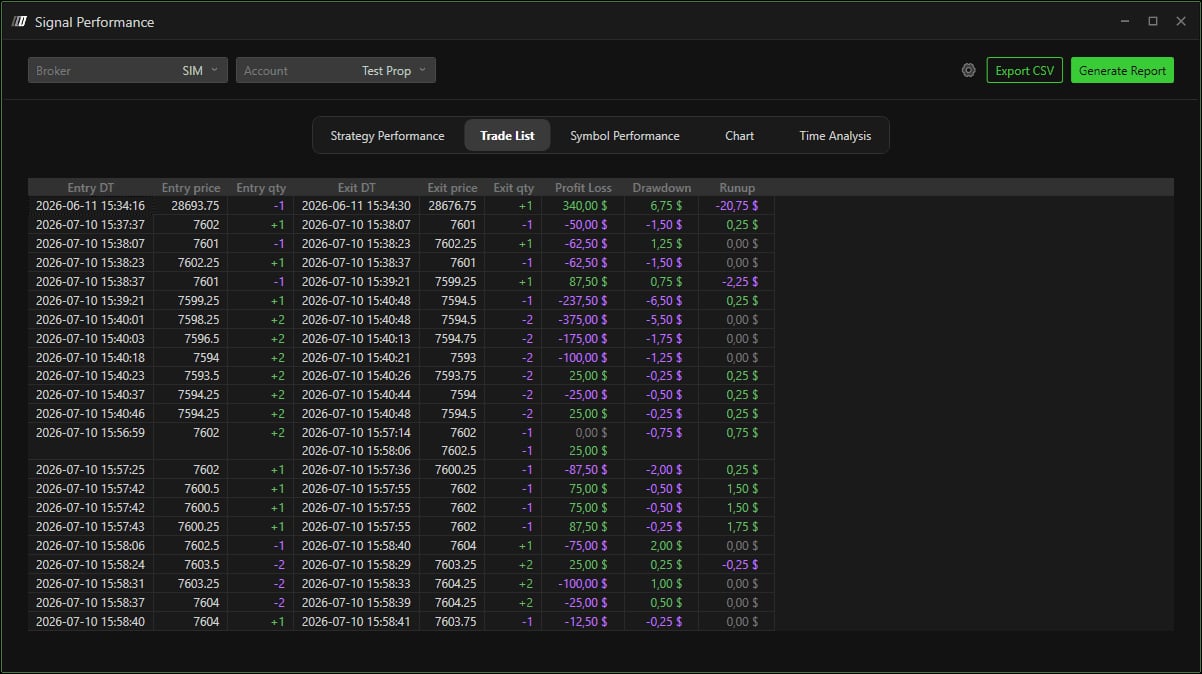The image size is (1202, 674).
Task: Select exit date 2026-07-10 15:40:13
Action: click(x=357, y=338)
